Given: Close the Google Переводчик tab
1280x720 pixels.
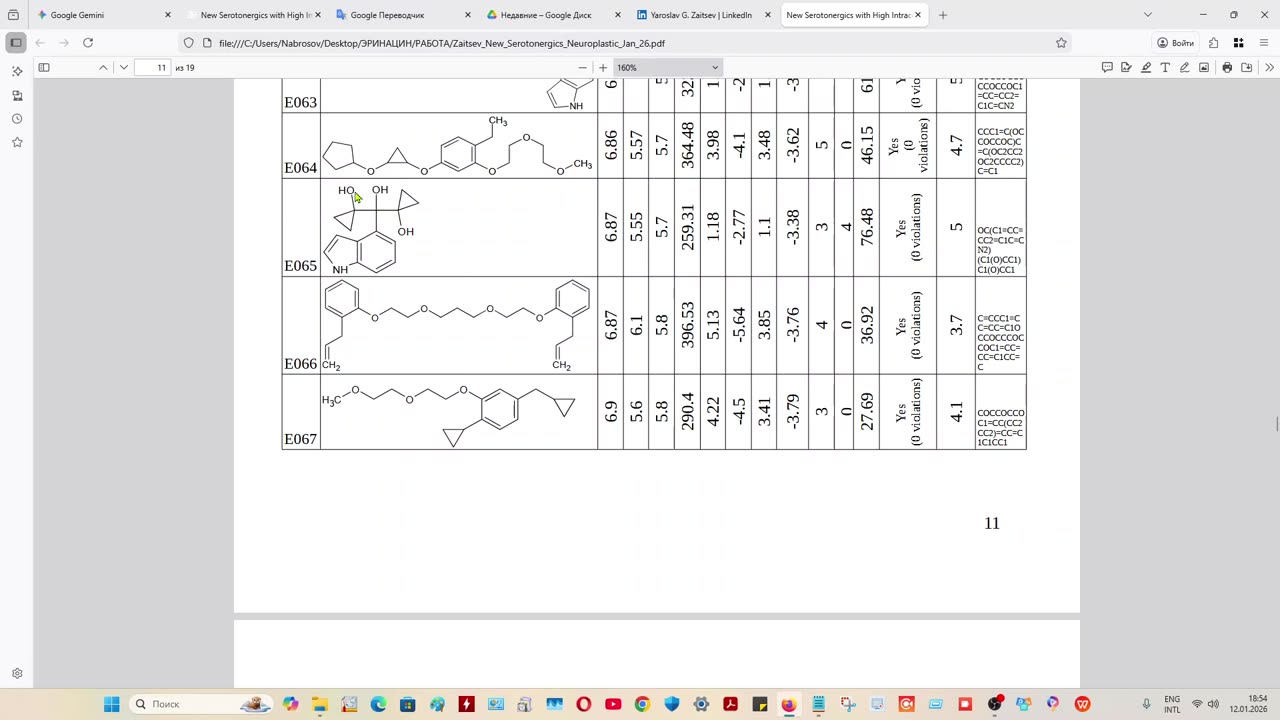Looking at the screenshot, I should coord(467,15).
